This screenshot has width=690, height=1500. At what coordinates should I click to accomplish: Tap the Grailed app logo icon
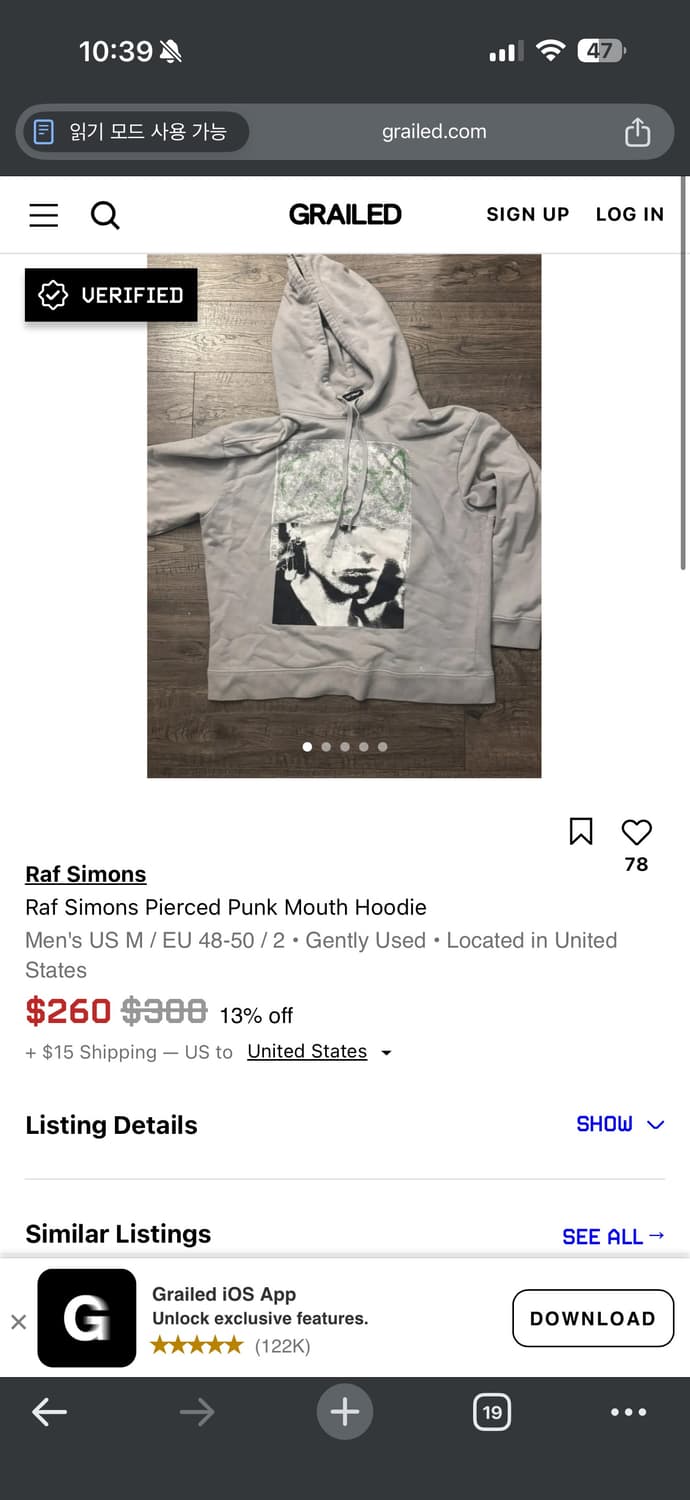87,1318
